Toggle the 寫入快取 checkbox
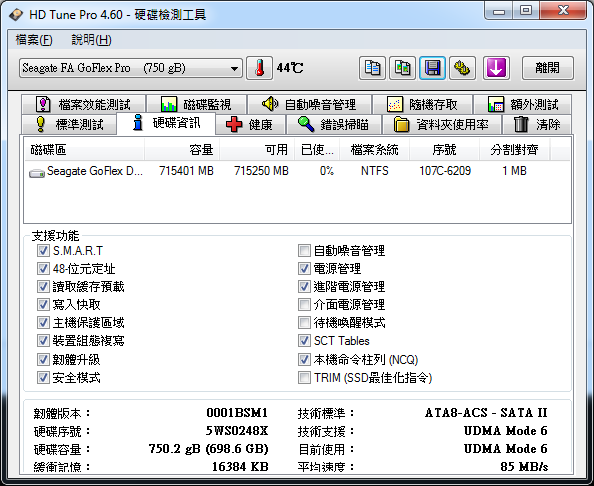 point(43,305)
